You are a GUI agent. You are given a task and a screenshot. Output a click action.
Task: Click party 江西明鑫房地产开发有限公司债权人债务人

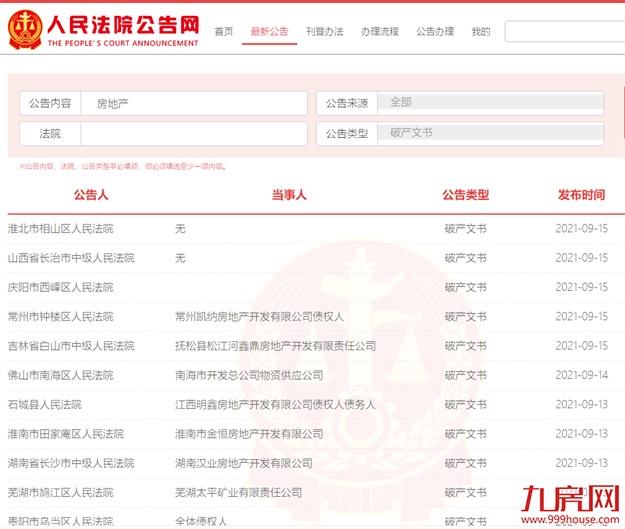tap(275, 405)
